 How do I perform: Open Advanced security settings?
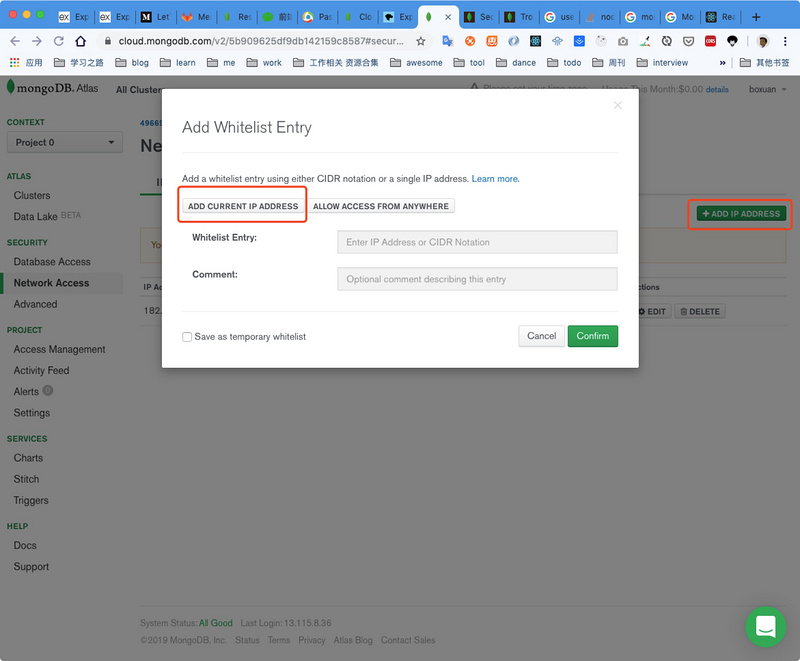click(35, 304)
